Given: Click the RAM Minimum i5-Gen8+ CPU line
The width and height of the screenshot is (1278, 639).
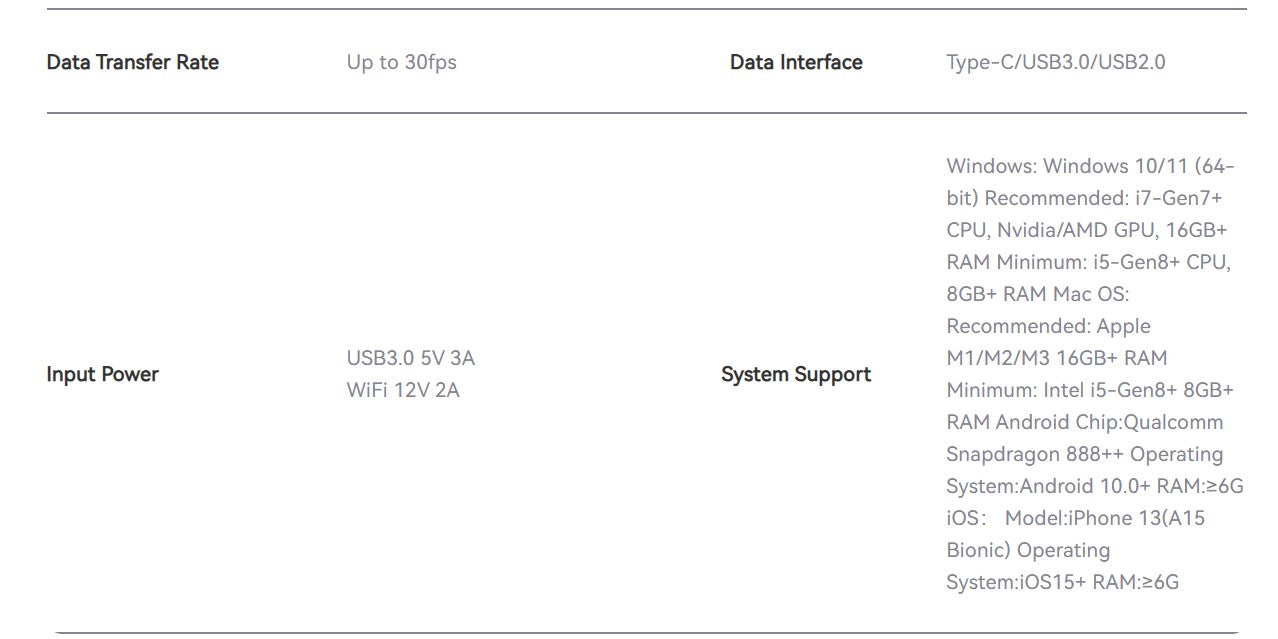Looking at the screenshot, I should coord(1088,262).
